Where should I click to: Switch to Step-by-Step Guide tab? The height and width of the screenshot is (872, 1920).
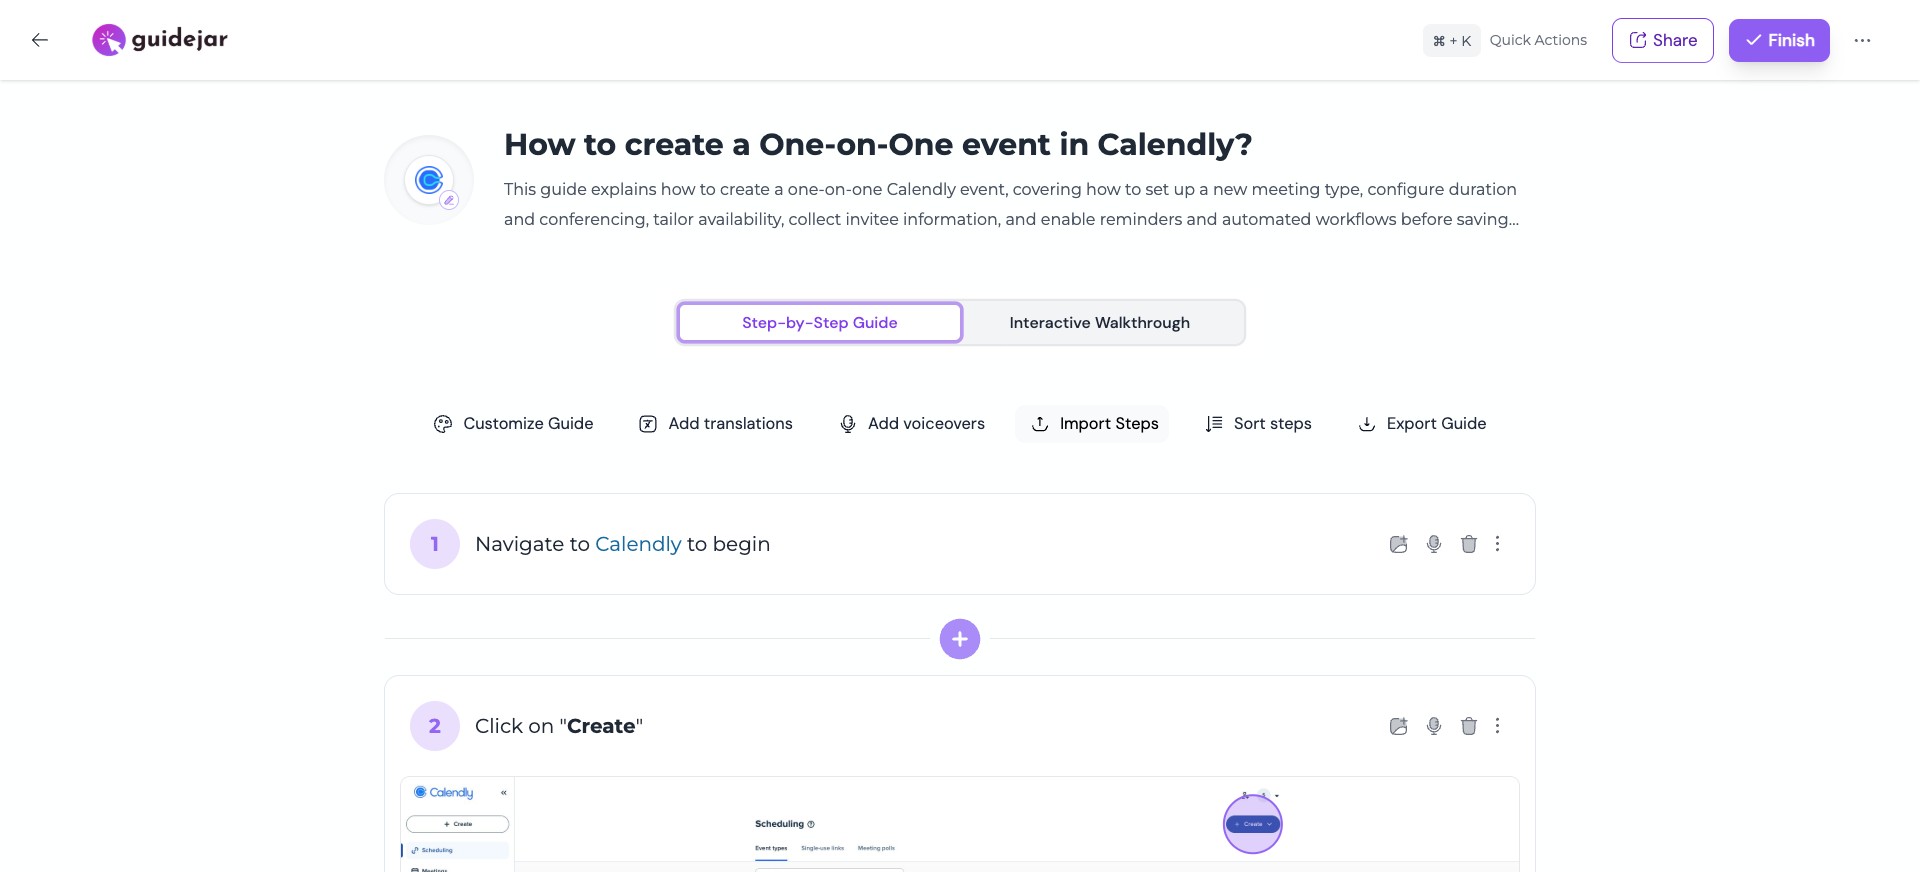tap(820, 323)
